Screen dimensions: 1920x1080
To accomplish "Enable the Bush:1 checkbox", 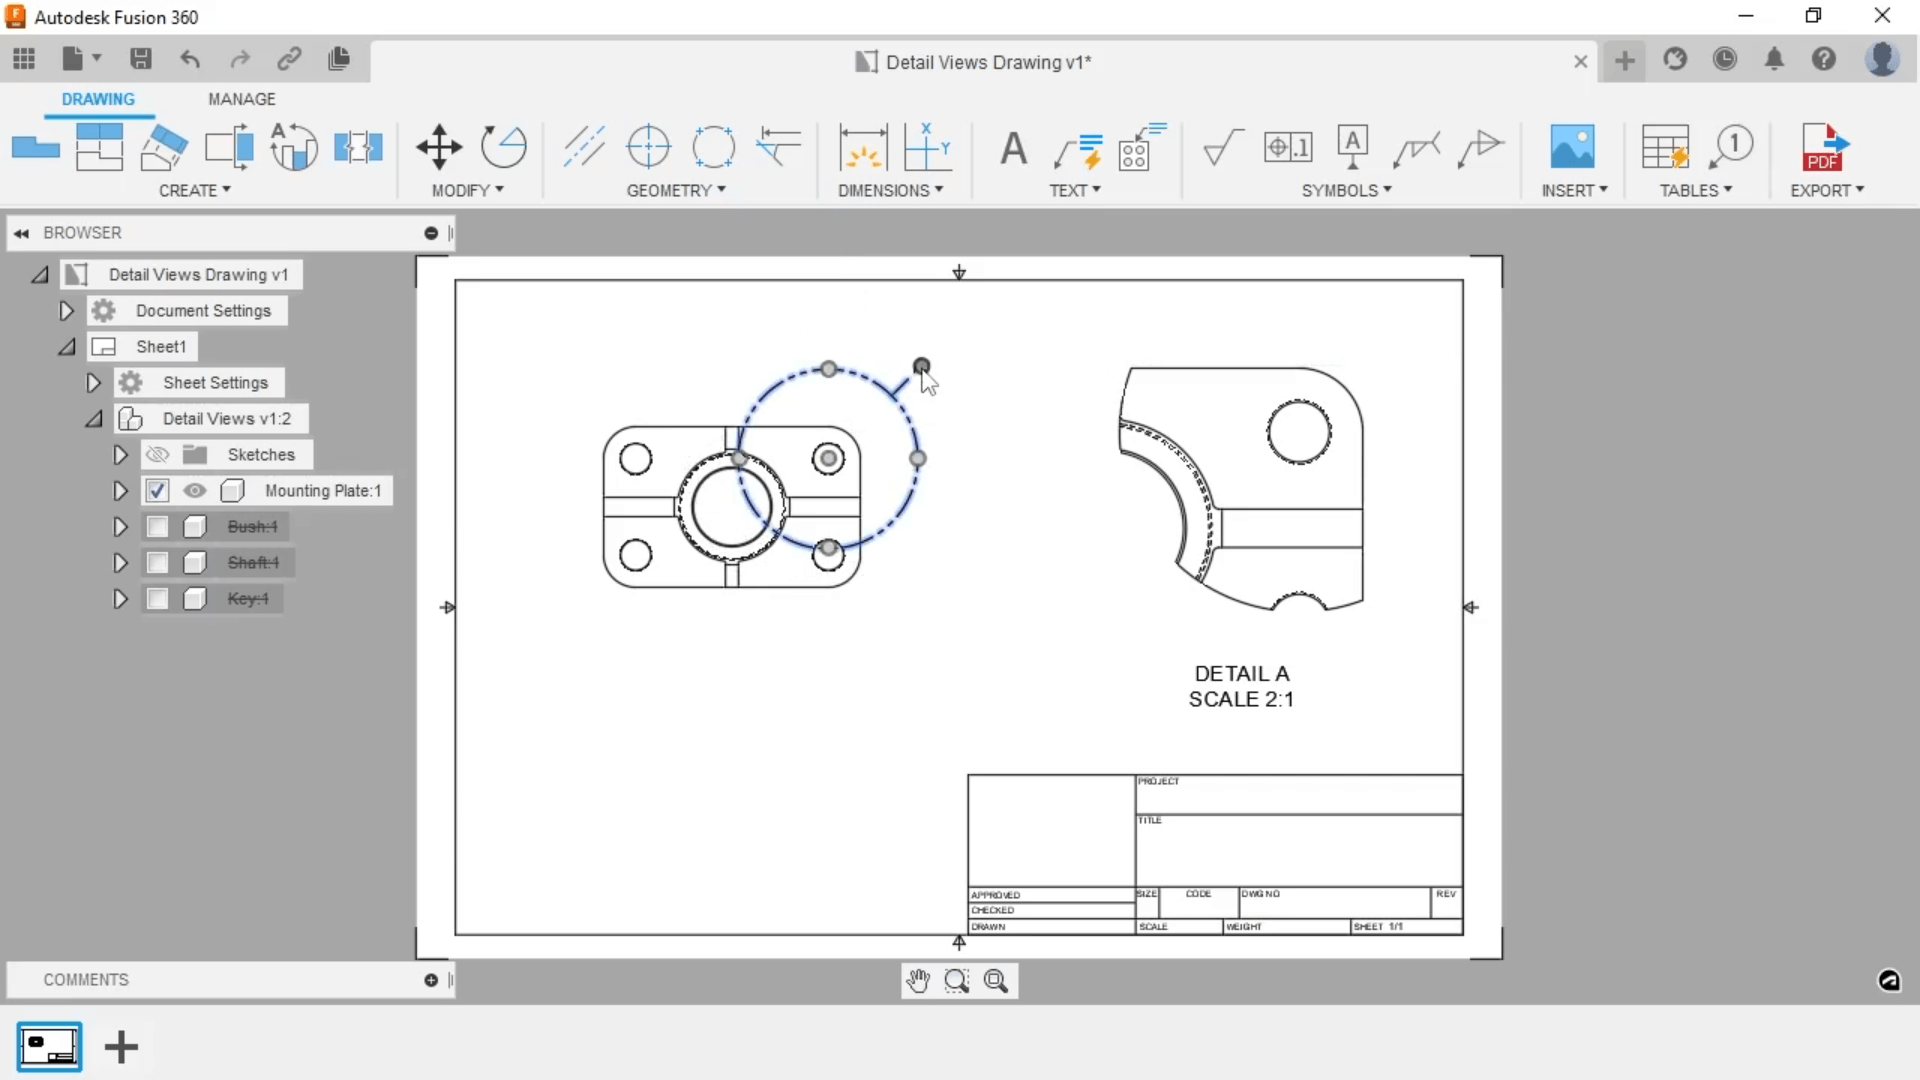I will point(157,527).
